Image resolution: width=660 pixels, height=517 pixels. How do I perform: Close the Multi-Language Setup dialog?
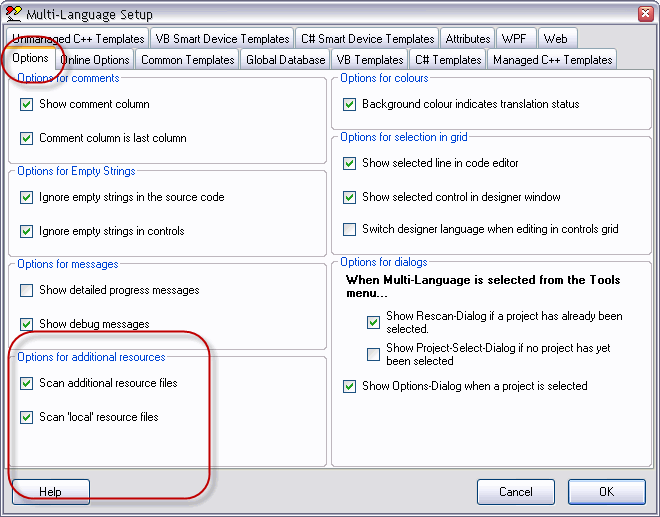642,13
